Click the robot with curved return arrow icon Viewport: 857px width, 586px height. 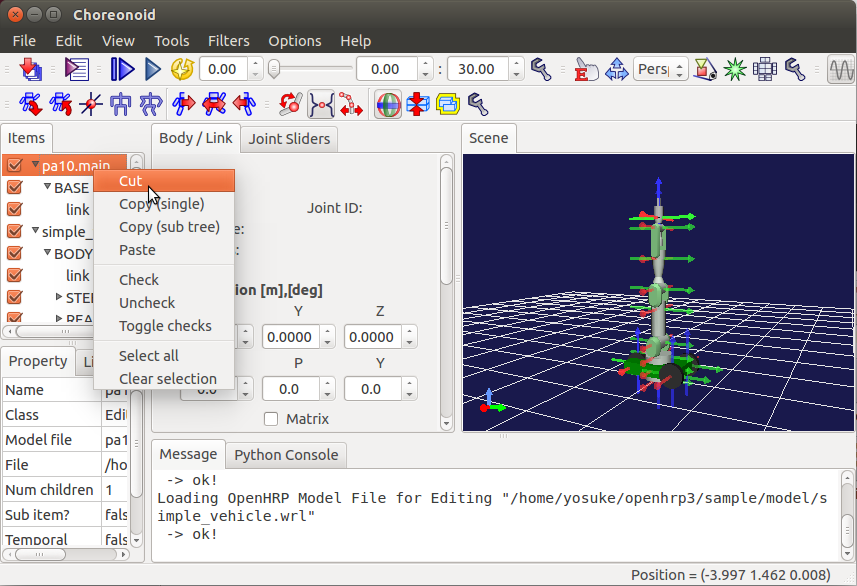coord(61,104)
